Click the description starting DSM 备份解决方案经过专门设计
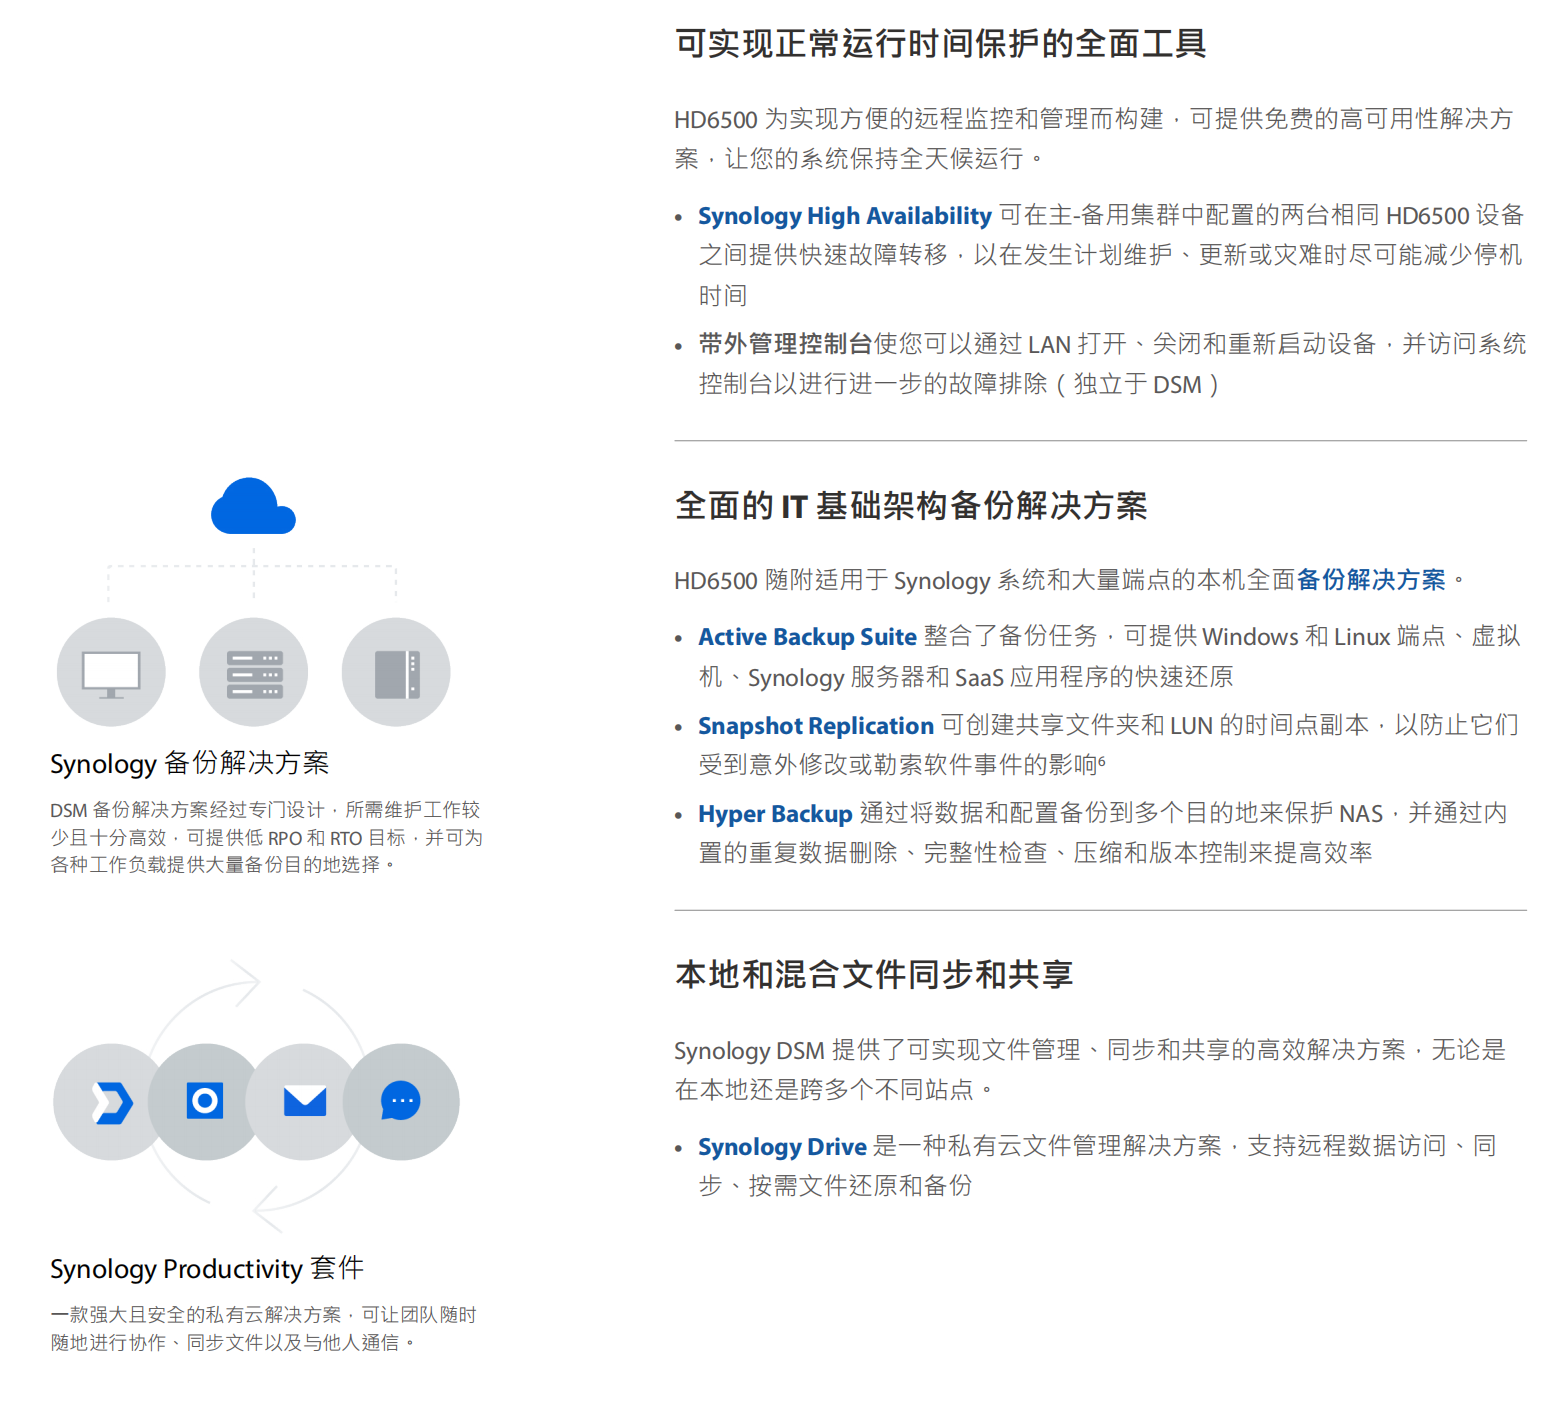The image size is (1568, 1403). [266, 837]
